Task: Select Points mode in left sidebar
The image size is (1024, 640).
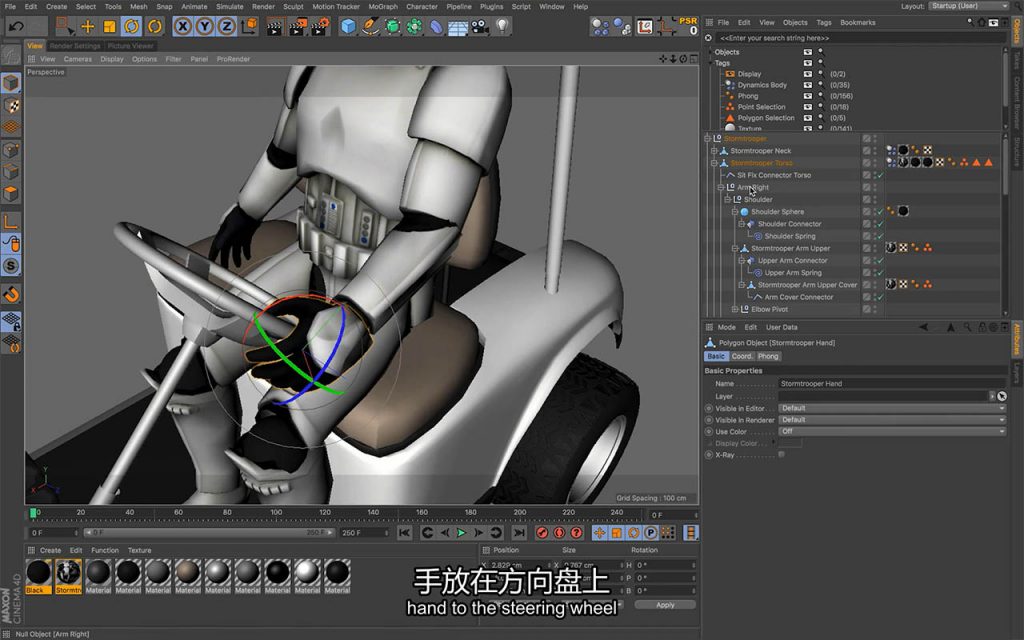Action: click(11, 151)
